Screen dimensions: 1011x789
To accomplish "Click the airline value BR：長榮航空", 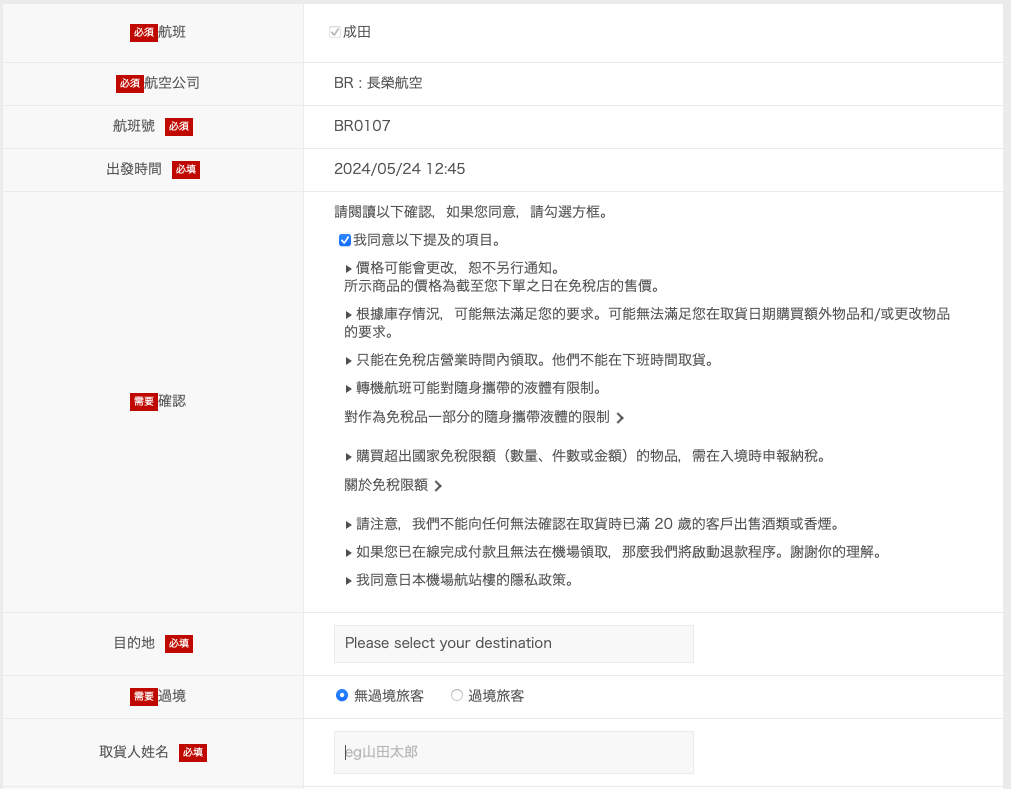I will (x=378, y=83).
